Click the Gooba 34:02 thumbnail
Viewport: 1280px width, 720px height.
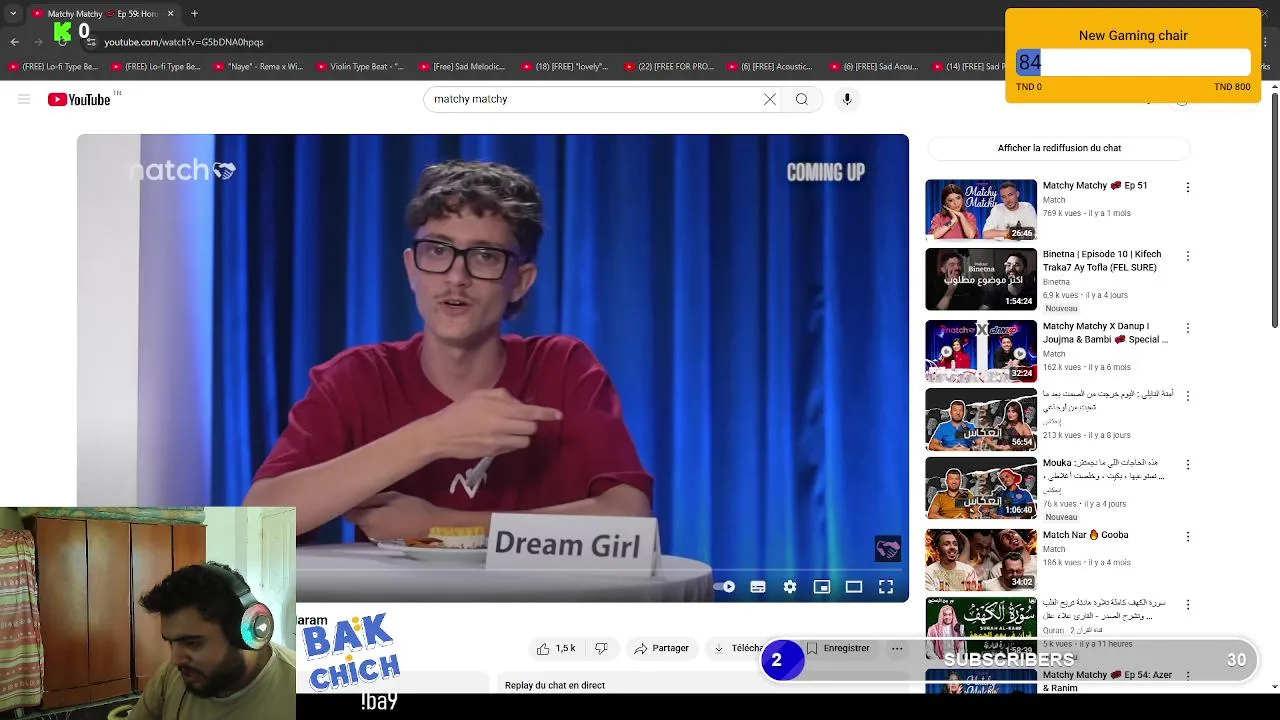tap(981, 560)
